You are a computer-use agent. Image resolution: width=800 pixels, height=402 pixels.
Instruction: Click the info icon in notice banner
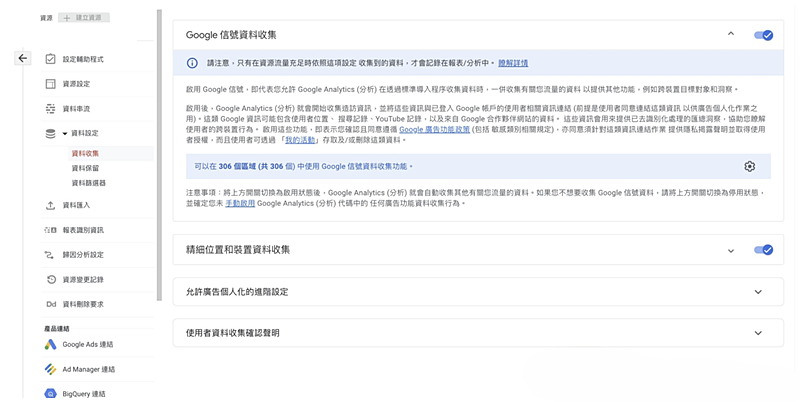(192, 63)
